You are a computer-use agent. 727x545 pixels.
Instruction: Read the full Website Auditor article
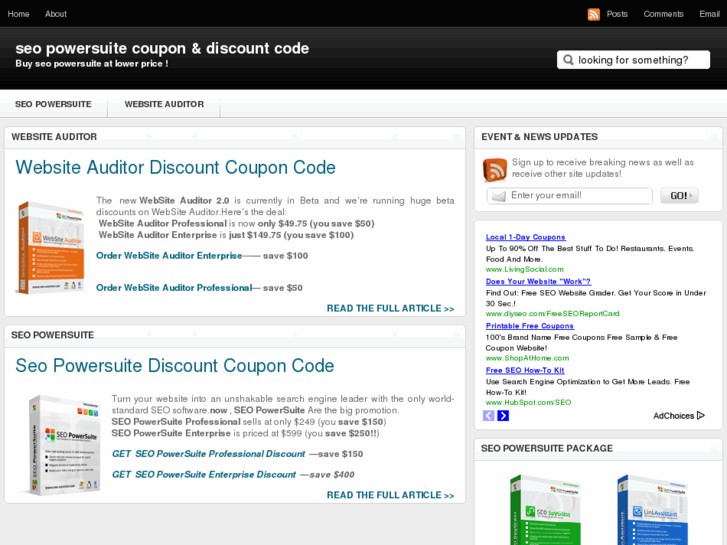[390, 308]
